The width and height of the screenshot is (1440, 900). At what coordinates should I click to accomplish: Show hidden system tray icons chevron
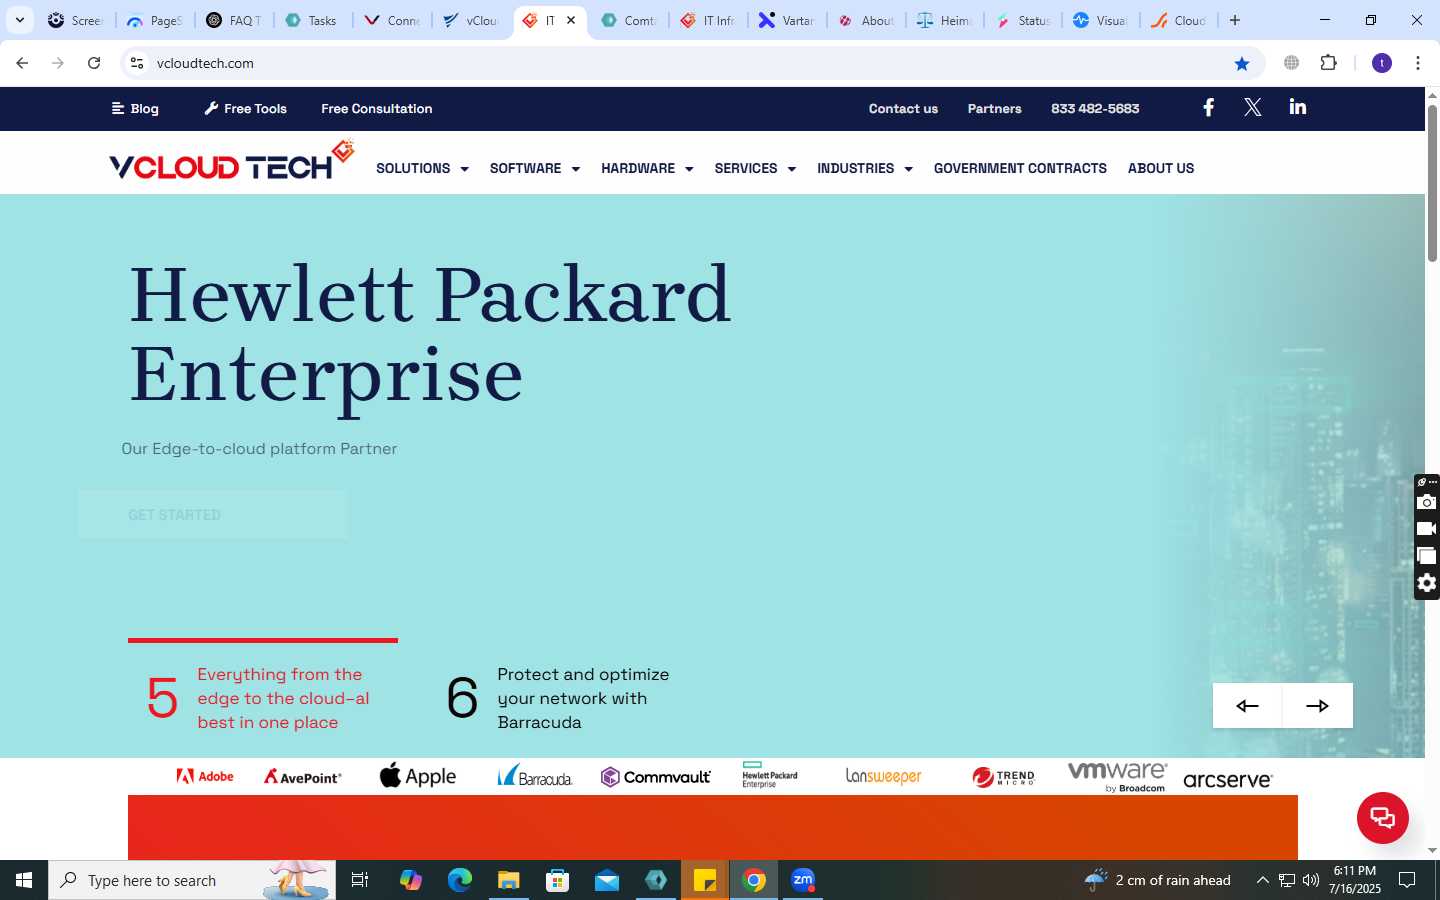click(x=1262, y=880)
